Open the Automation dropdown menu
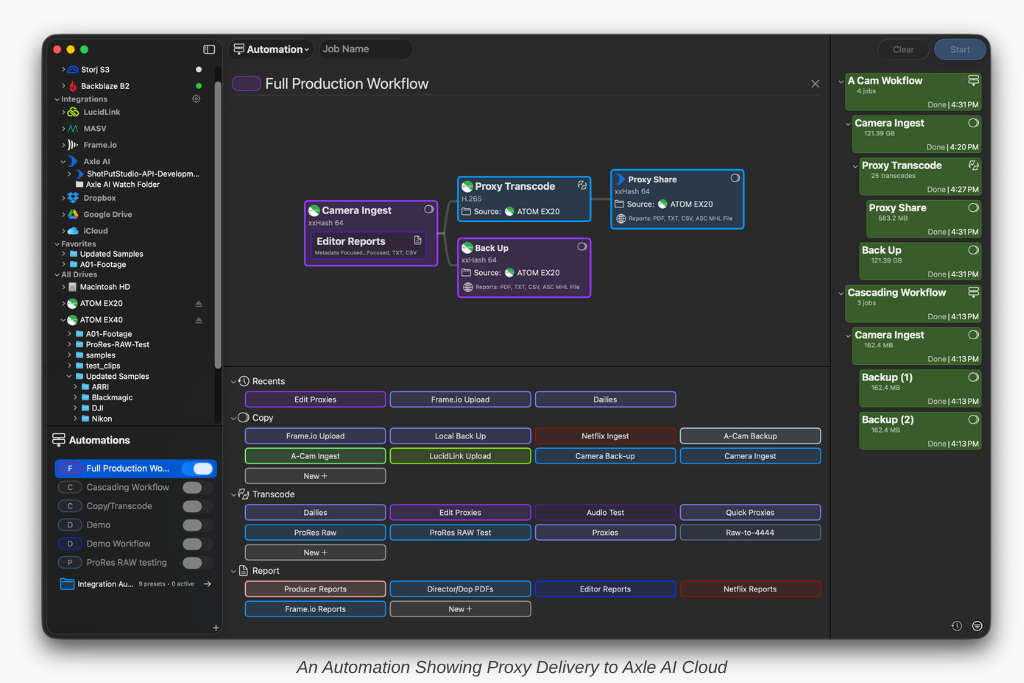The height and width of the screenshot is (683, 1024). (271, 49)
